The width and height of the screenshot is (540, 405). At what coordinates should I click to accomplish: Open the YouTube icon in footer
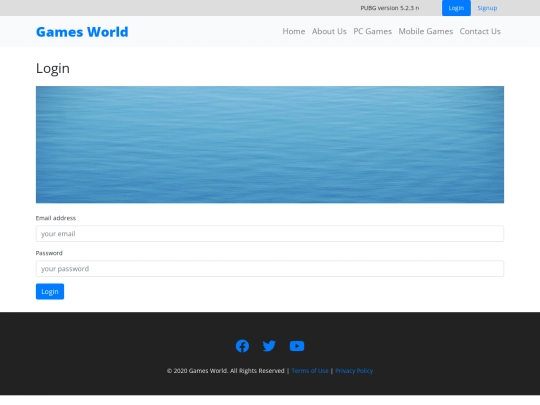click(x=297, y=346)
